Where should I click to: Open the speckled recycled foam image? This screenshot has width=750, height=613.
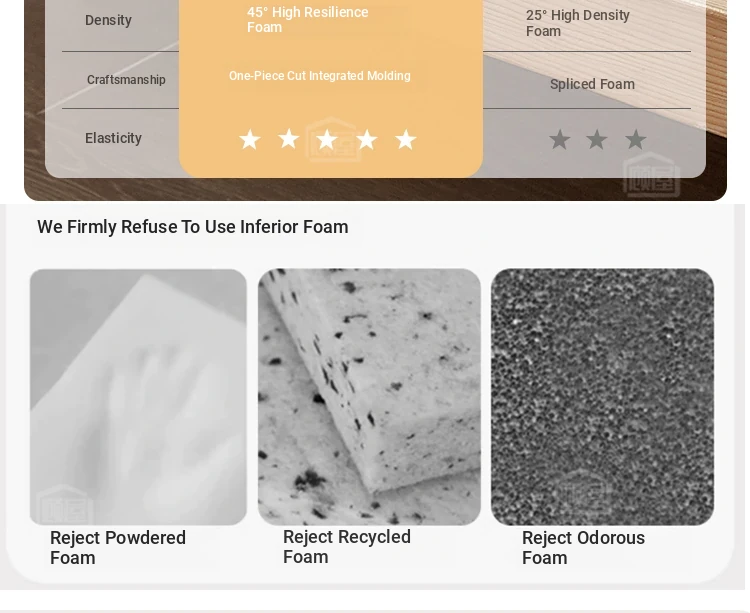pos(369,396)
